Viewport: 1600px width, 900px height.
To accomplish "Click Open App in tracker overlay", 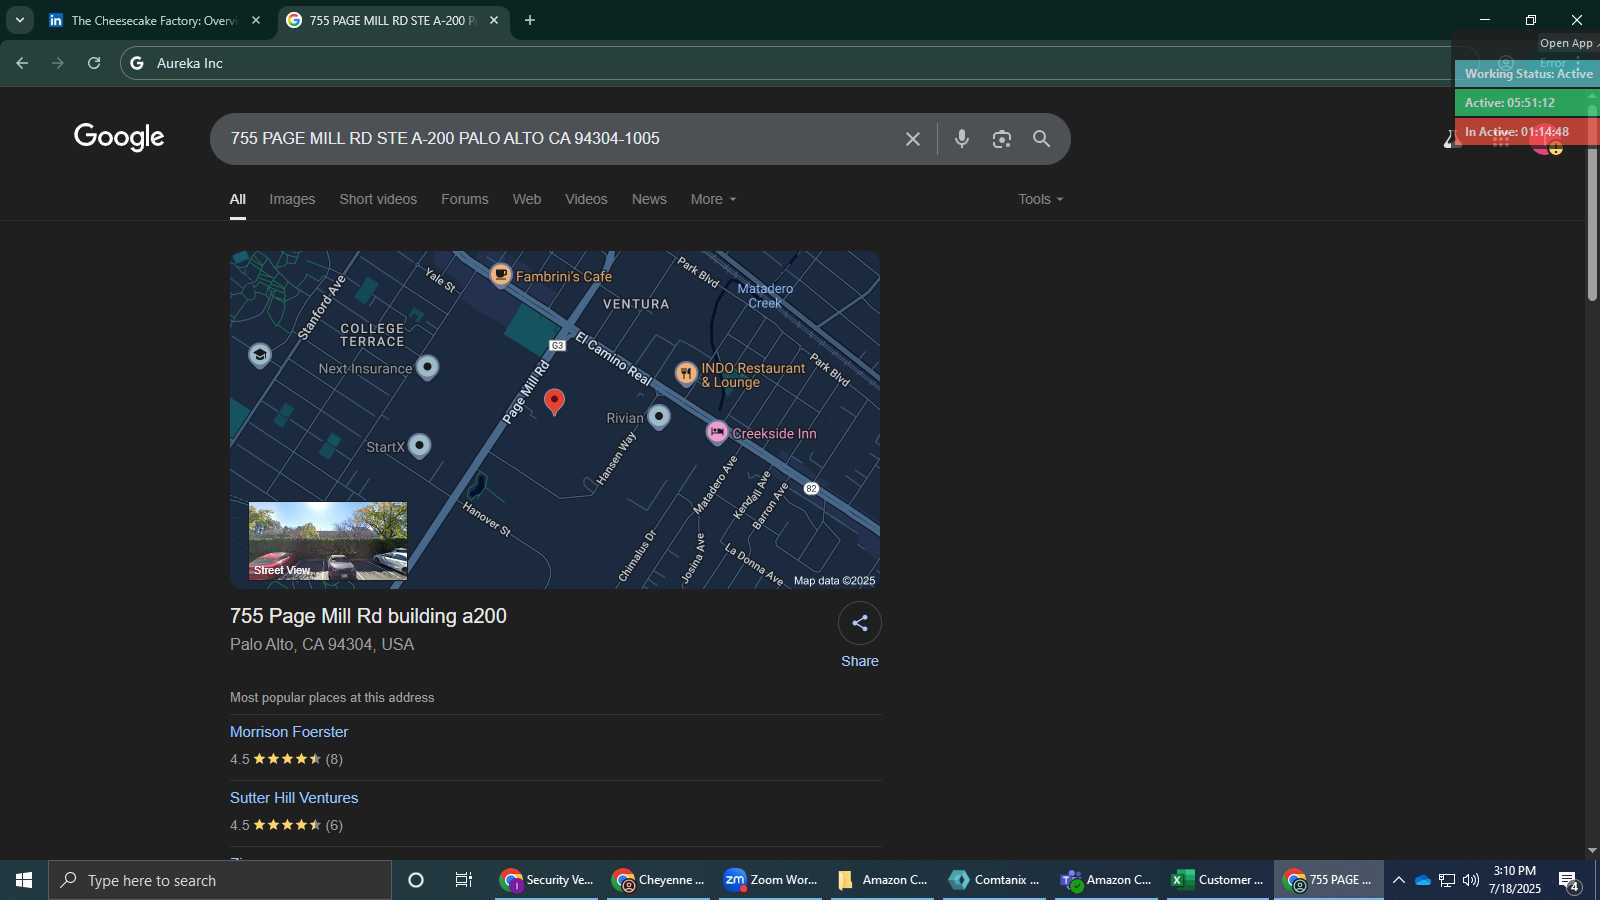I will click(x=1568, y=43).
